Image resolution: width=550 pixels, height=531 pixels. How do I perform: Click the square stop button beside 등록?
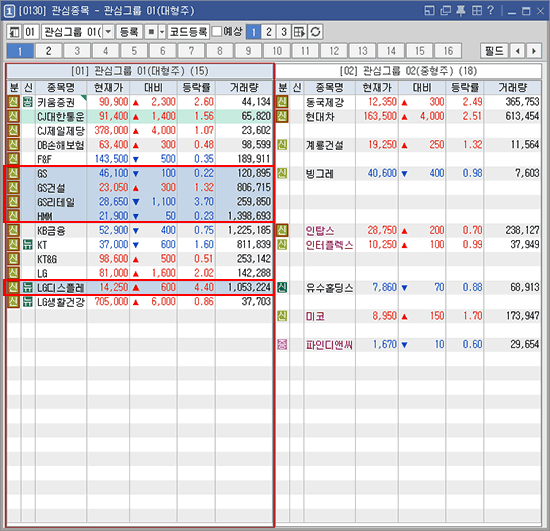pyautogui.click(x=151, y=32)
